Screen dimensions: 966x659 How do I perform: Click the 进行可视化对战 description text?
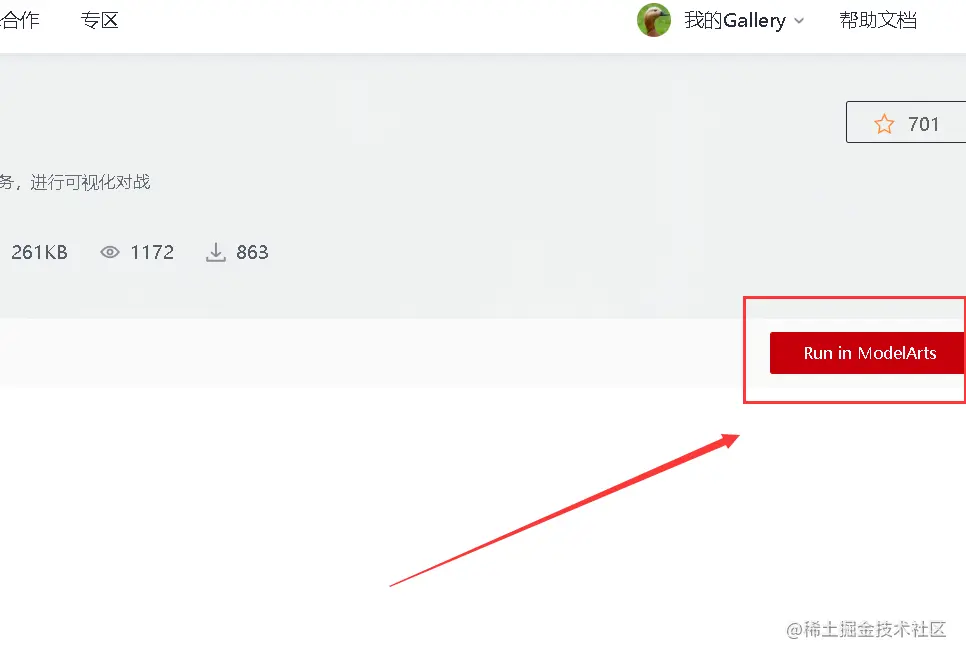(x=91, y=182)
